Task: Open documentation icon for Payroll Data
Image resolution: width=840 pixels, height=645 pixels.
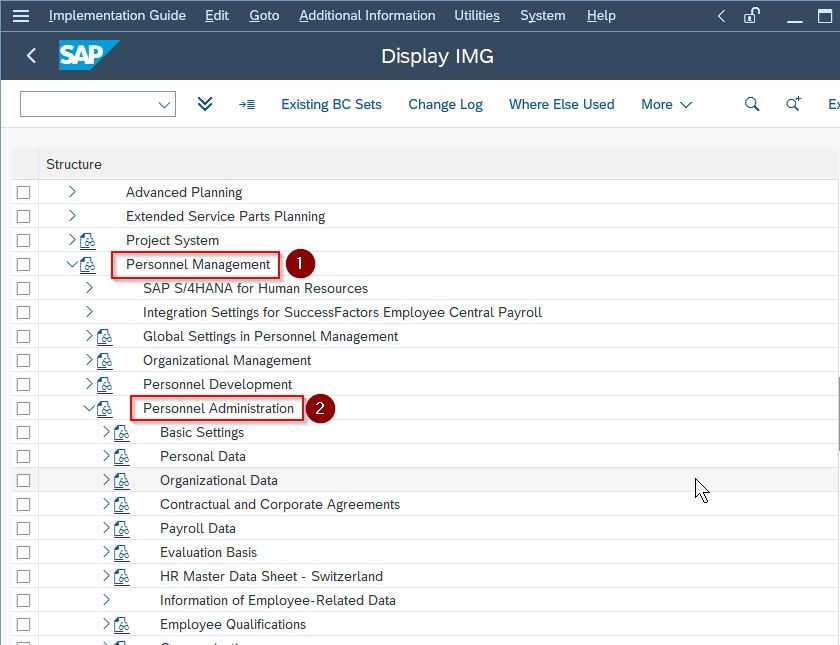Action: pos(122,529)
